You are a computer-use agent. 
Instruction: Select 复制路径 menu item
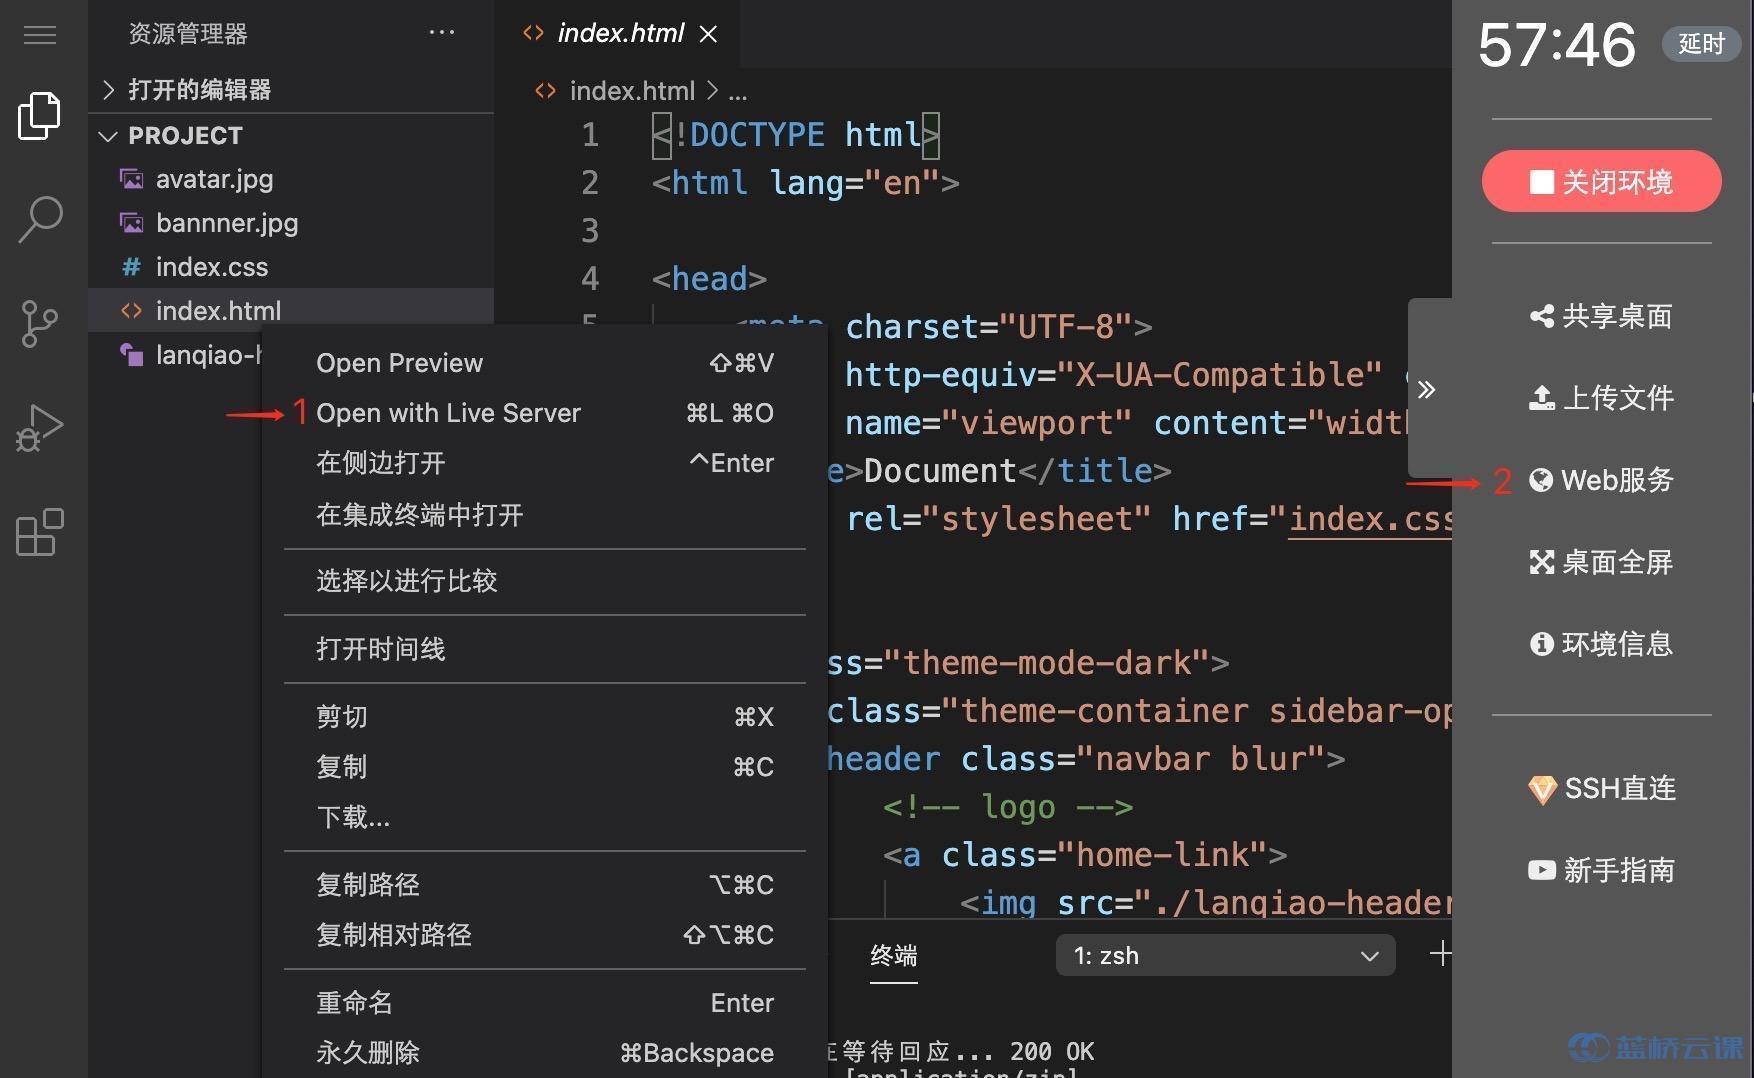point(545,885)
